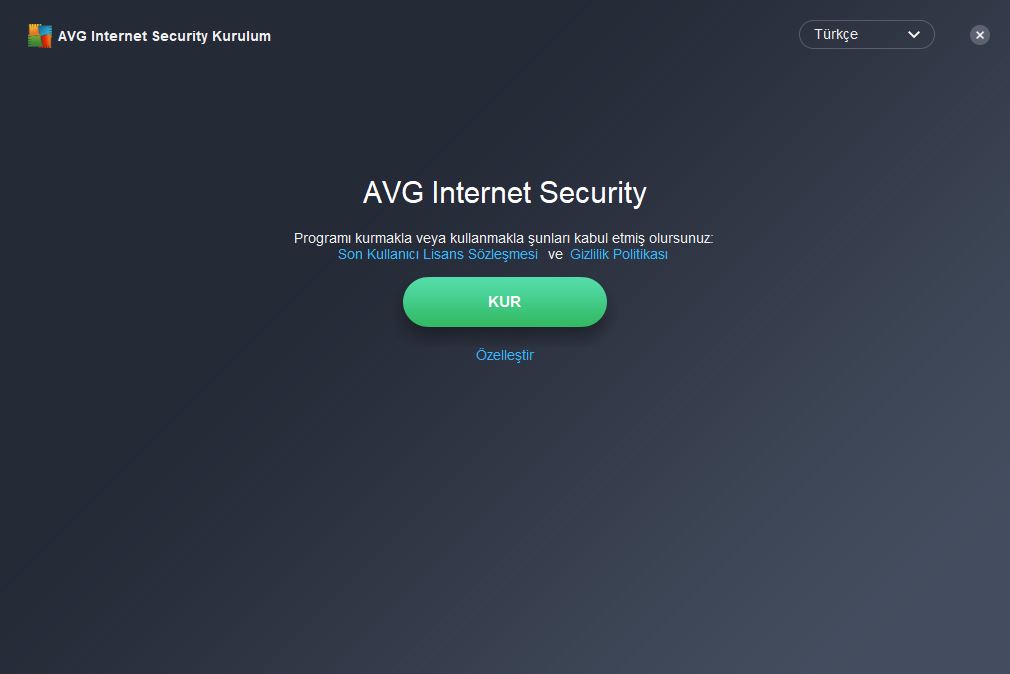The width and height of the screenshot is (1010, 674).
Task: Open the Gizlilik Politikası link
Action: (618, 255)
